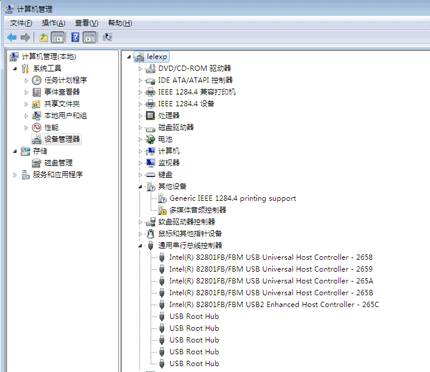
Task: Click the Back arrow toolbar icon
Action: pos(12,37)
